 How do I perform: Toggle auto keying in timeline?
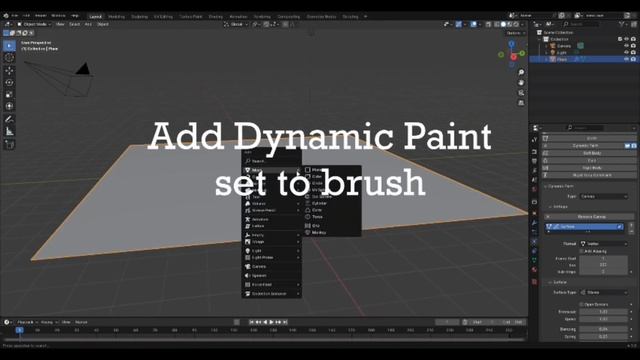237,322
